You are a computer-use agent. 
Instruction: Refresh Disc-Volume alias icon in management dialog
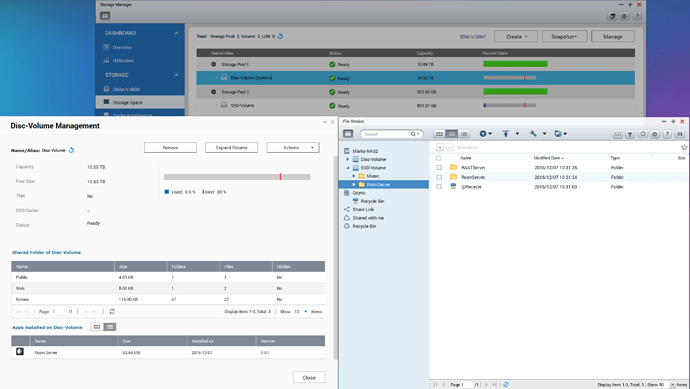pos(71,150)
